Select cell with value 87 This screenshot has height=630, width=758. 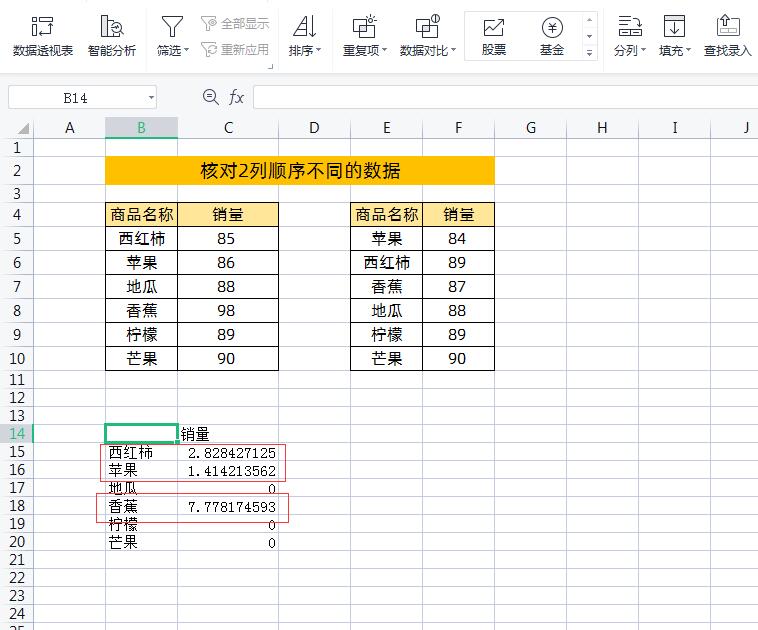point(458,286)
